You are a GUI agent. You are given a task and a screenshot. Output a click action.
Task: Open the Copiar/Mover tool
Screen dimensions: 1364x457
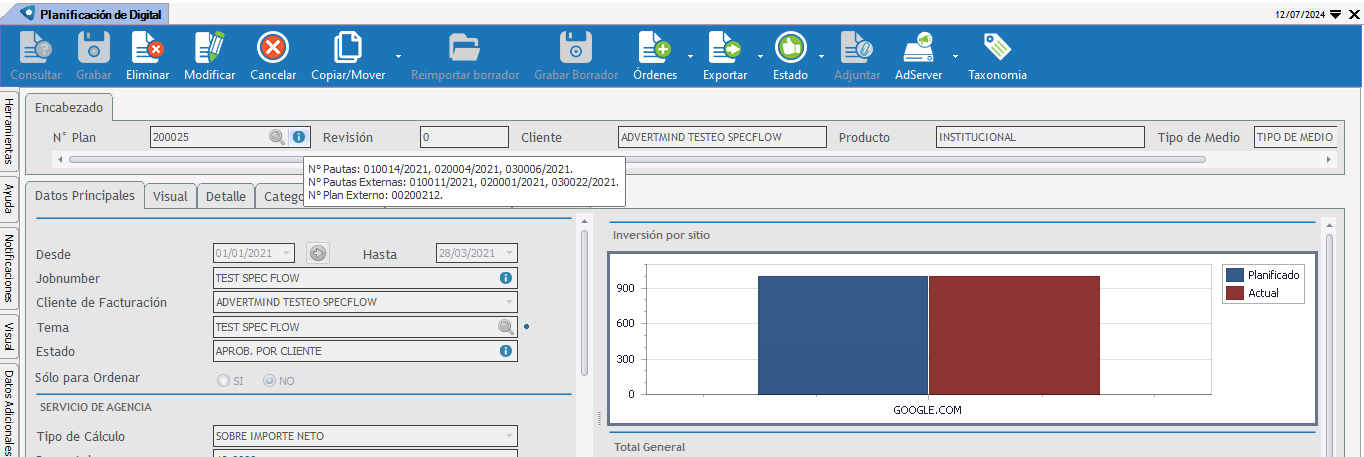[348, 47]
